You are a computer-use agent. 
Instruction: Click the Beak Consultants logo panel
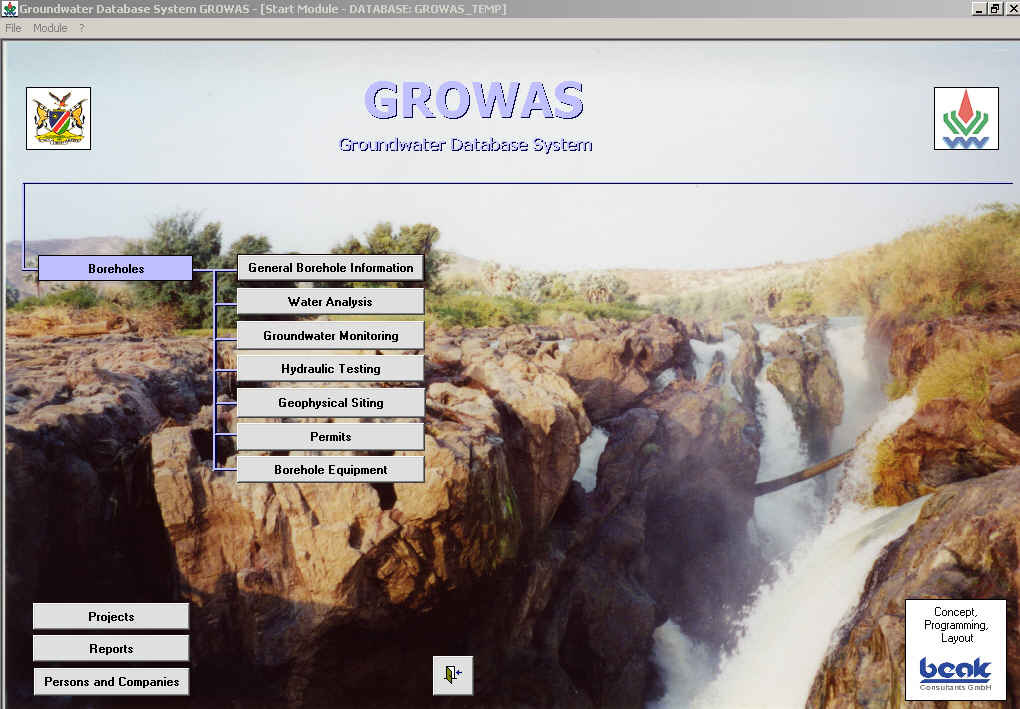click(954, 650)
